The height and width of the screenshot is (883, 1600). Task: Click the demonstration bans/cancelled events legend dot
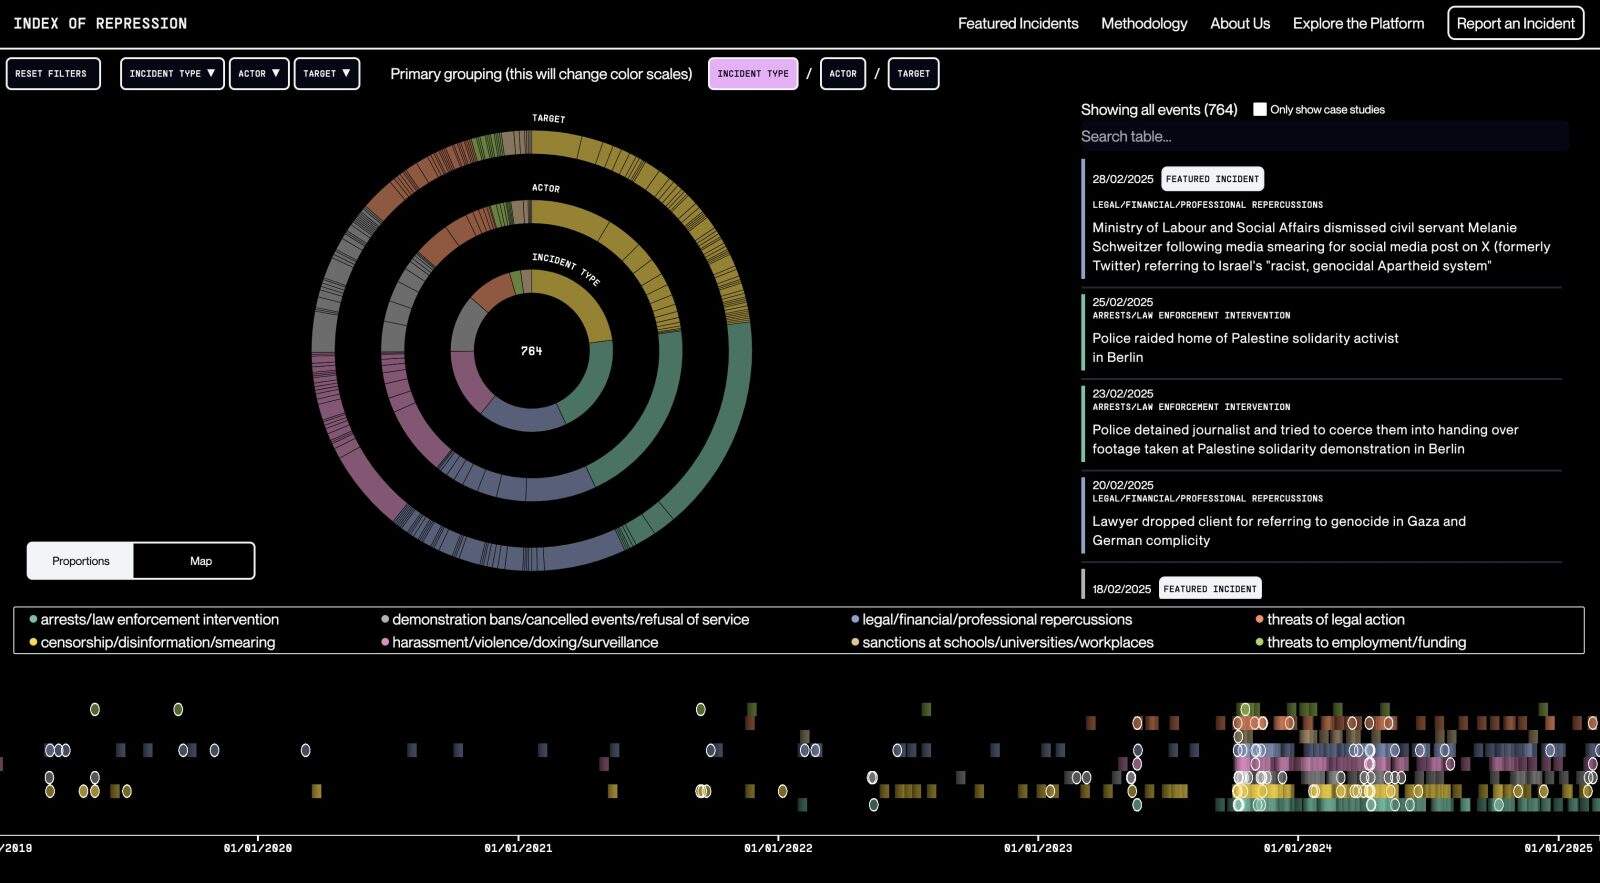tap(385, 620)
